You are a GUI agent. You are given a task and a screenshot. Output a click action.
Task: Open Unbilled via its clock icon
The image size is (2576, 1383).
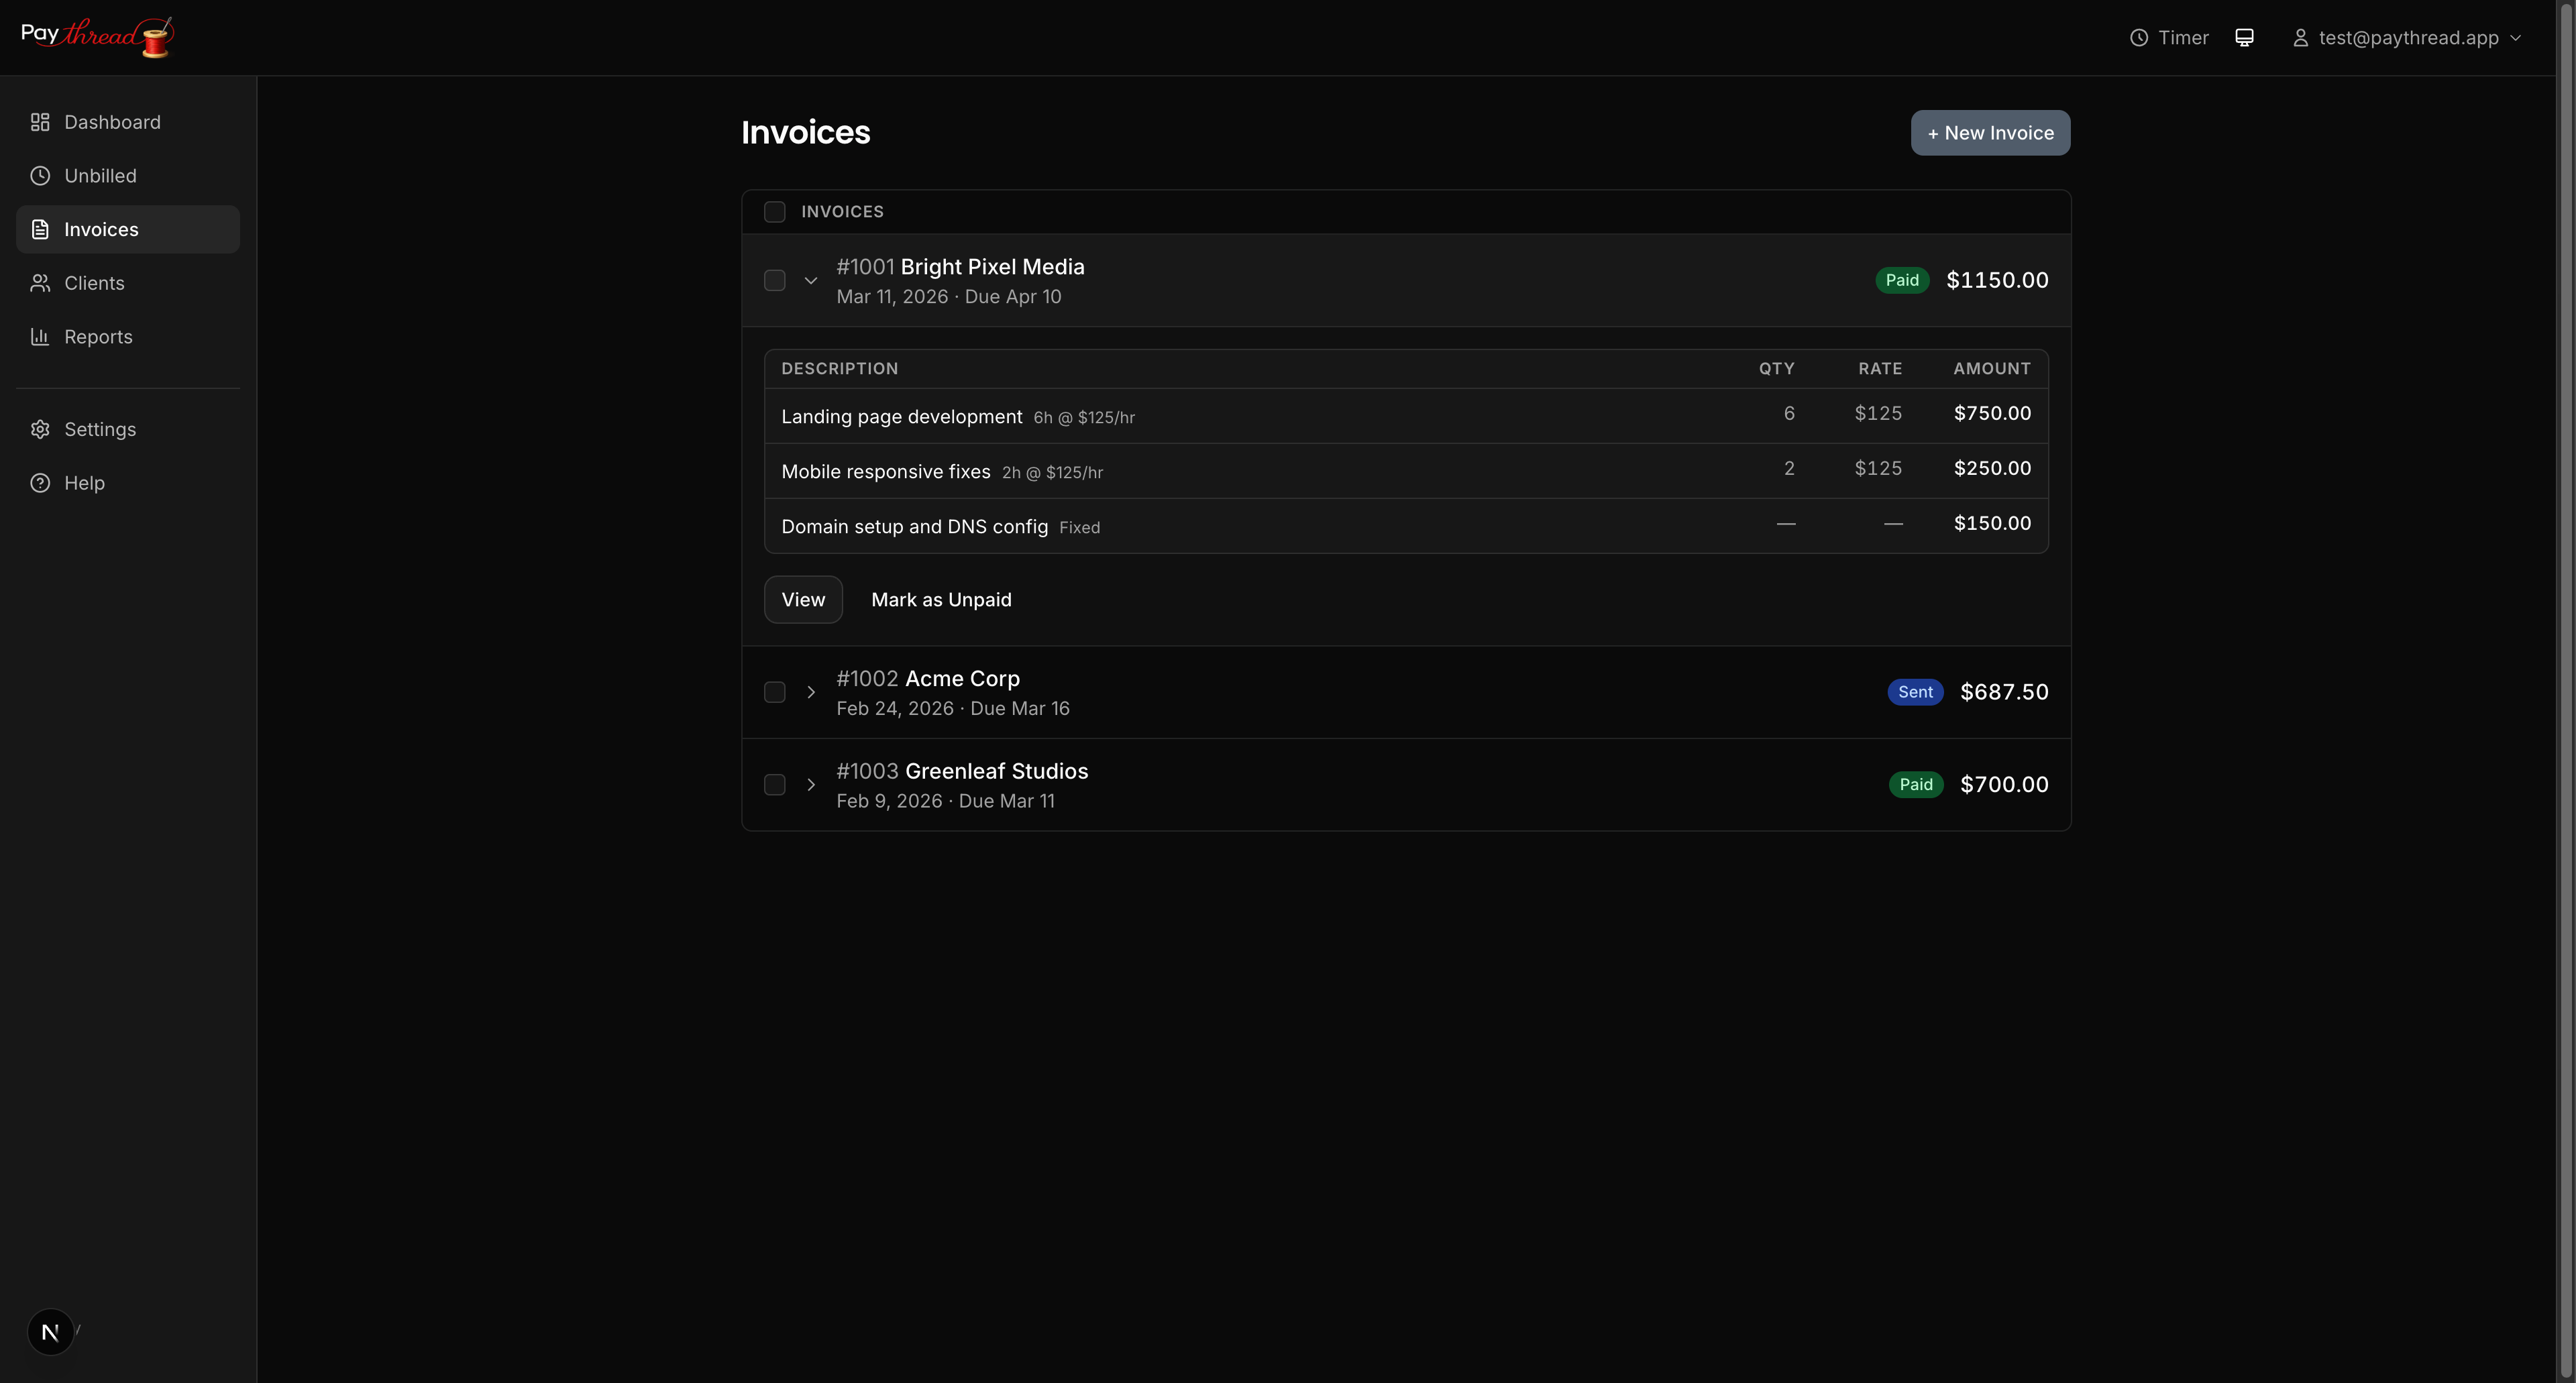point(40,175)
